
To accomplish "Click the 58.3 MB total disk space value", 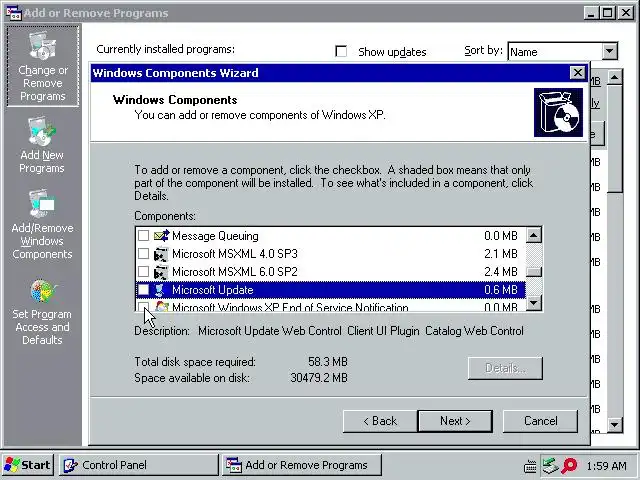I will point(328,362).
